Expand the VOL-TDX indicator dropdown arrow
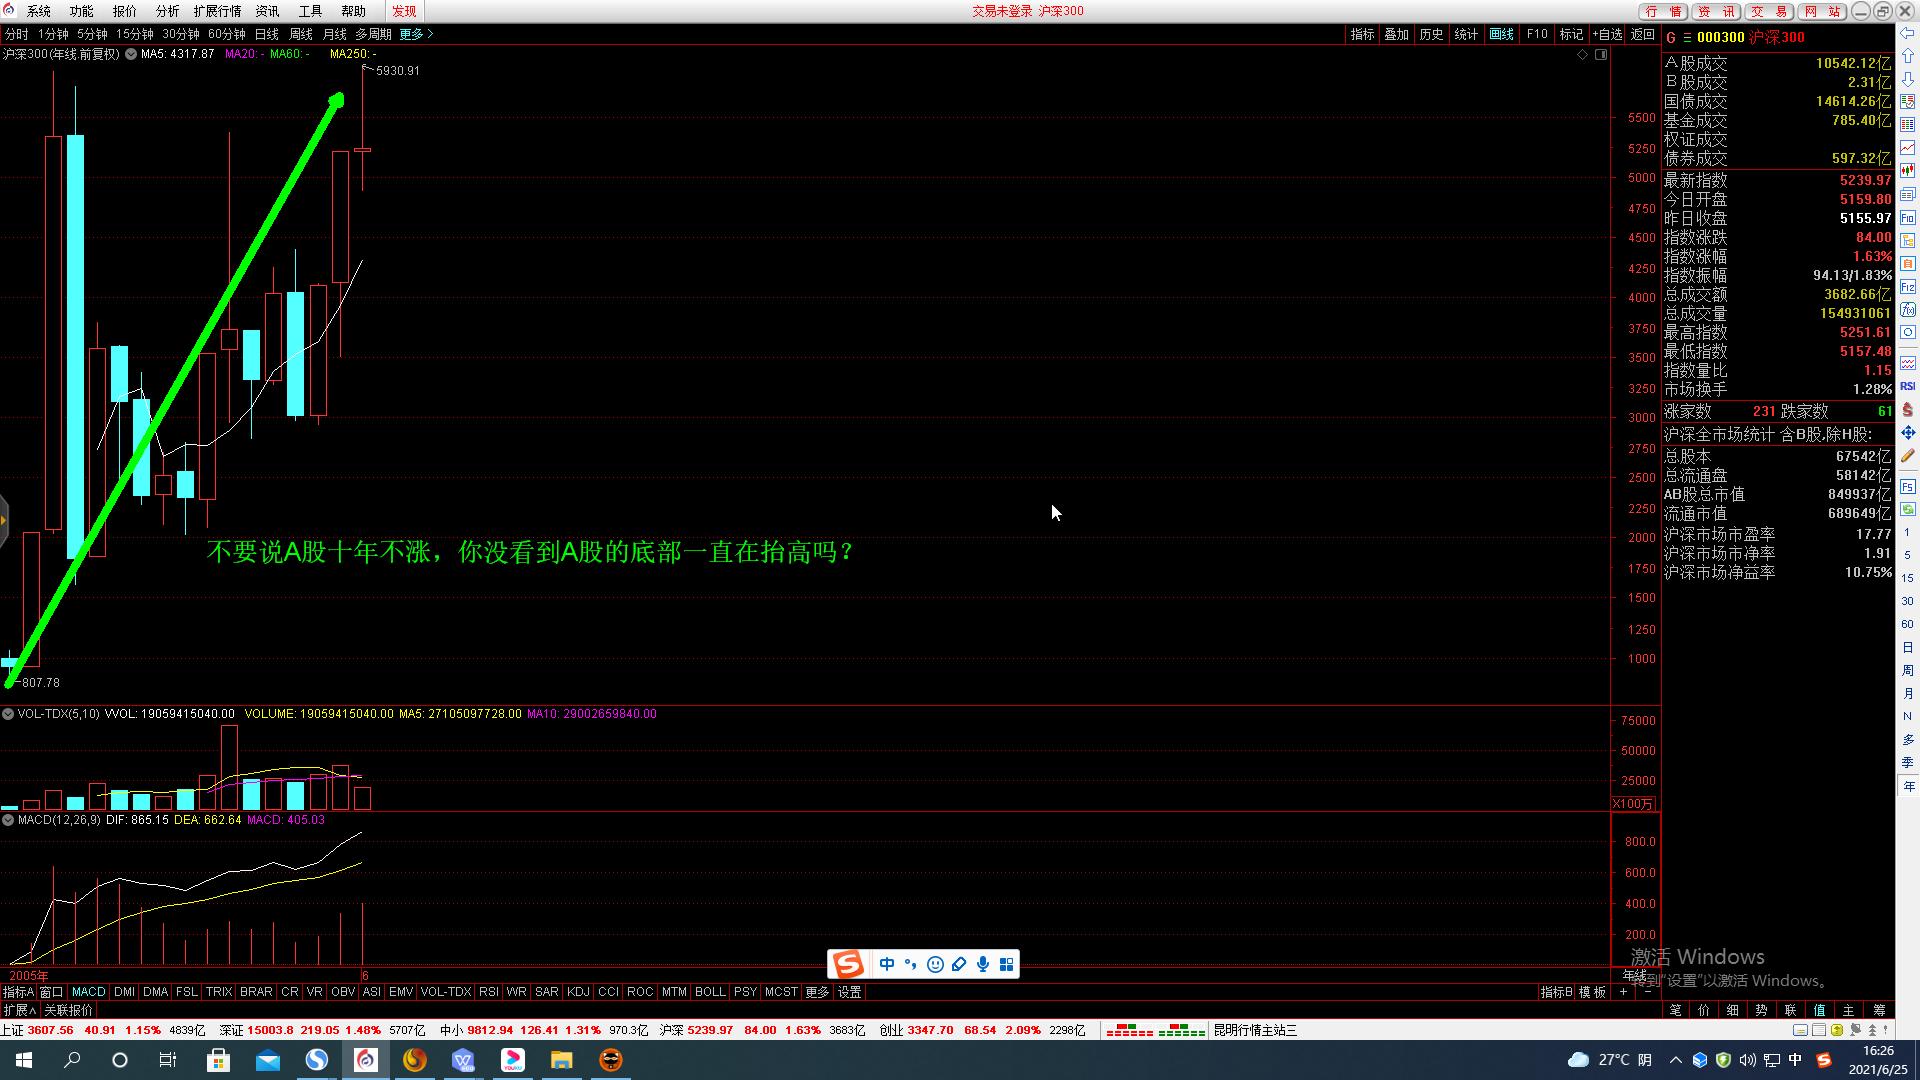 8,714
